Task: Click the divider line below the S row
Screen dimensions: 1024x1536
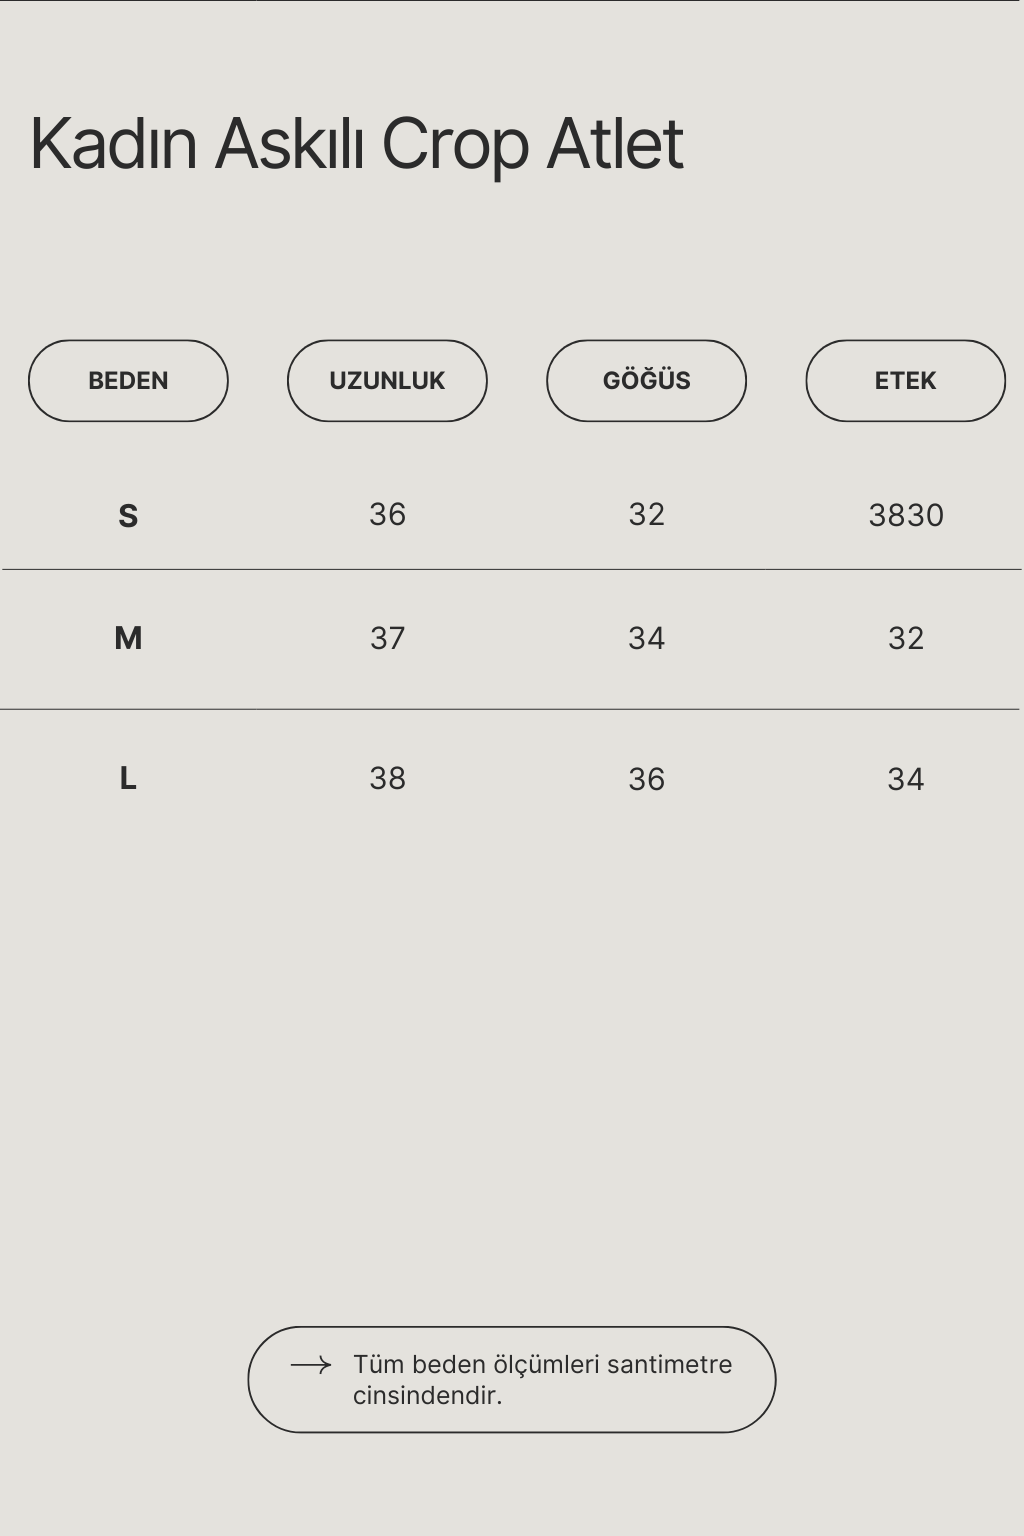Action: (512, 569)
